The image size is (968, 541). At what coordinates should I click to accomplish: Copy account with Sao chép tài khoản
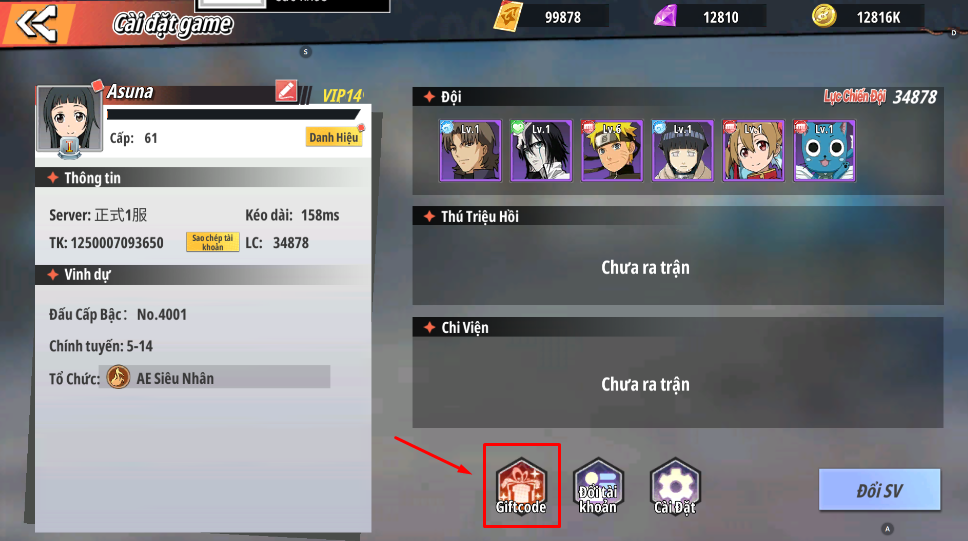pos(212,242)
